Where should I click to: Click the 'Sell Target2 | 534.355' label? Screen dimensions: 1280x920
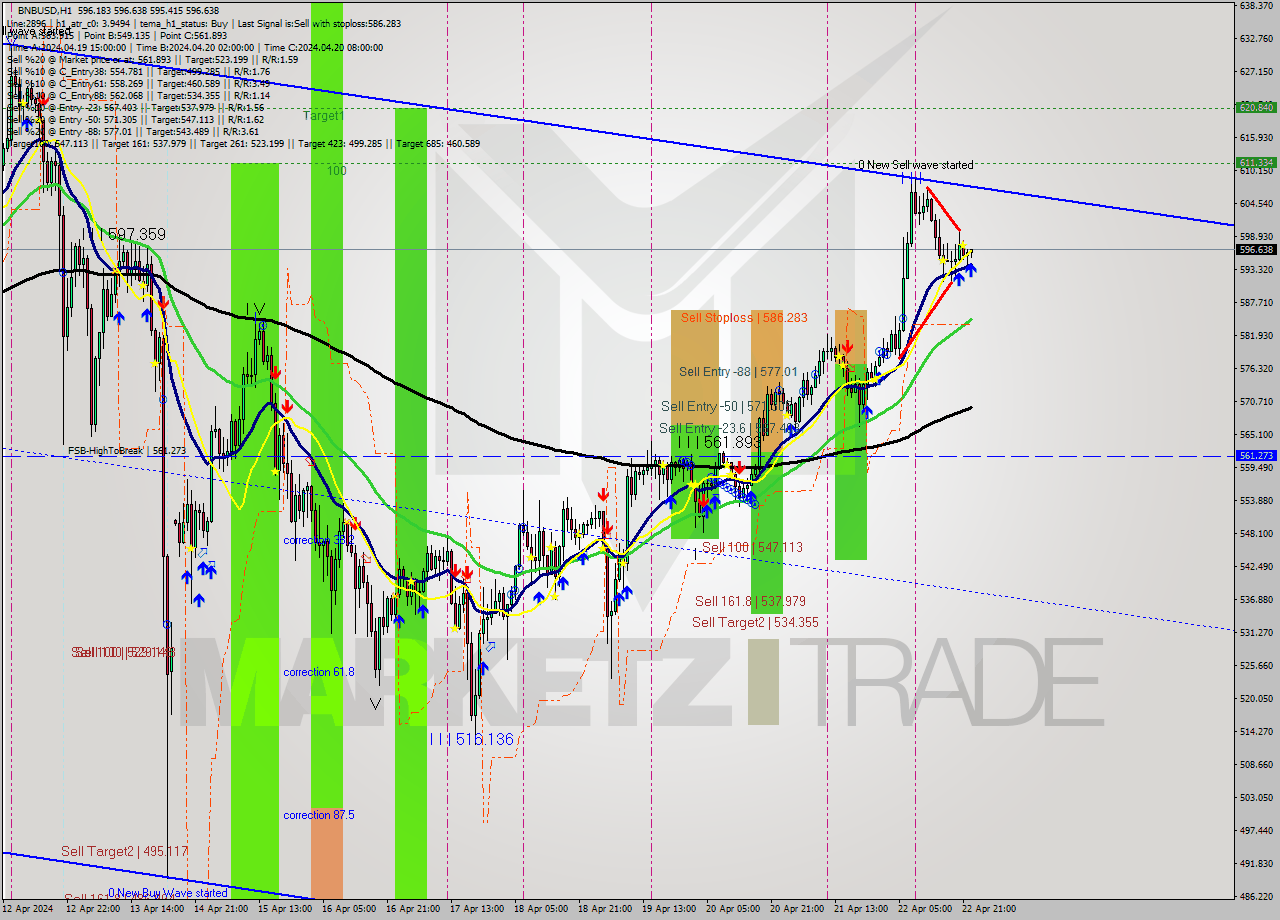(x=755, y=622)
